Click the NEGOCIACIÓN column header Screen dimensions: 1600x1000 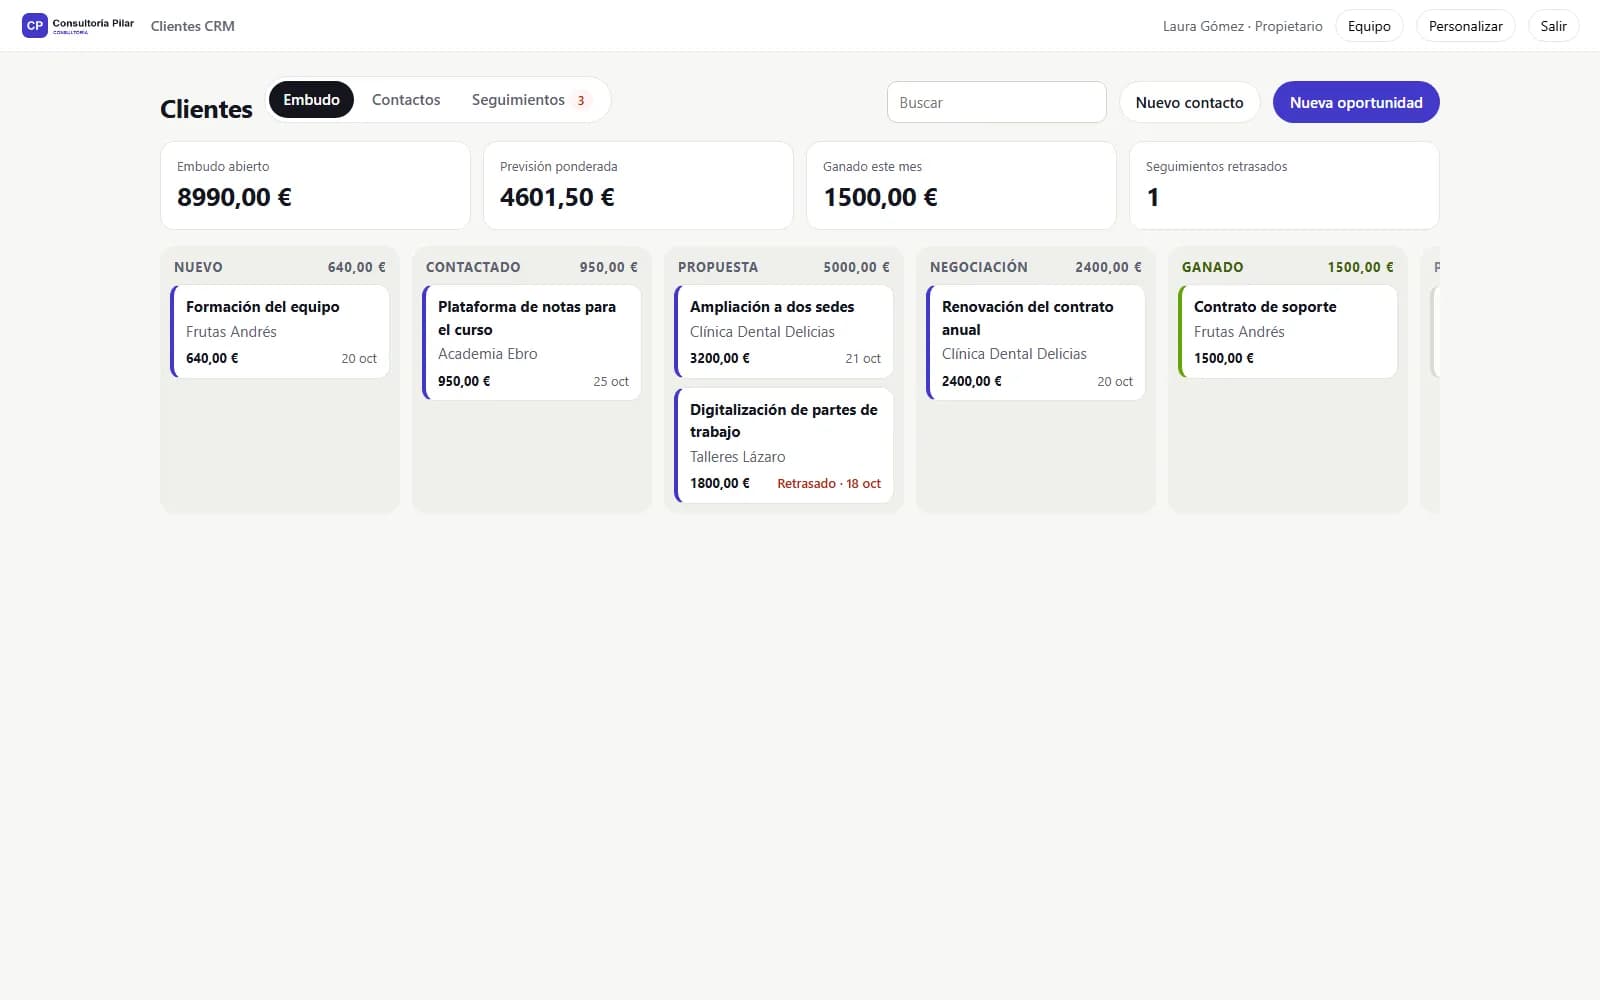(979, 267)
